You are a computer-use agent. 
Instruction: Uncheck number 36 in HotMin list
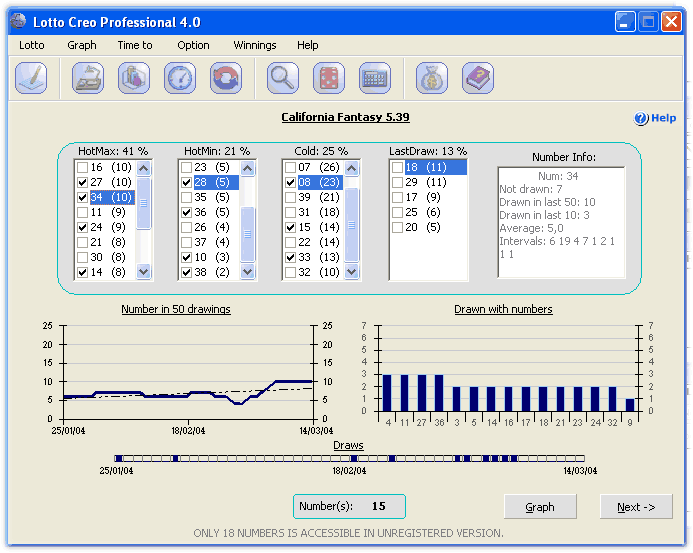(x=187, y=213)
